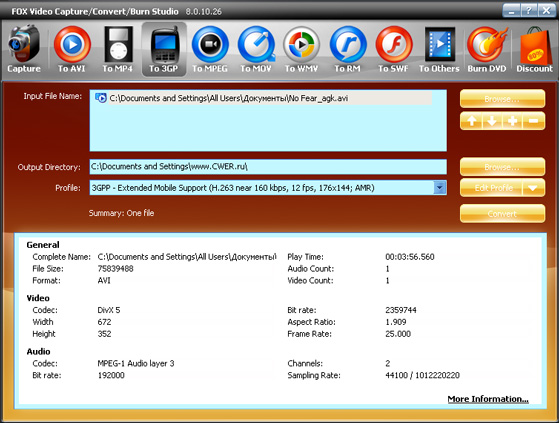Click the audio bit rate value 192000
This screenshot has width=559, height=423.
click(111, 375)
